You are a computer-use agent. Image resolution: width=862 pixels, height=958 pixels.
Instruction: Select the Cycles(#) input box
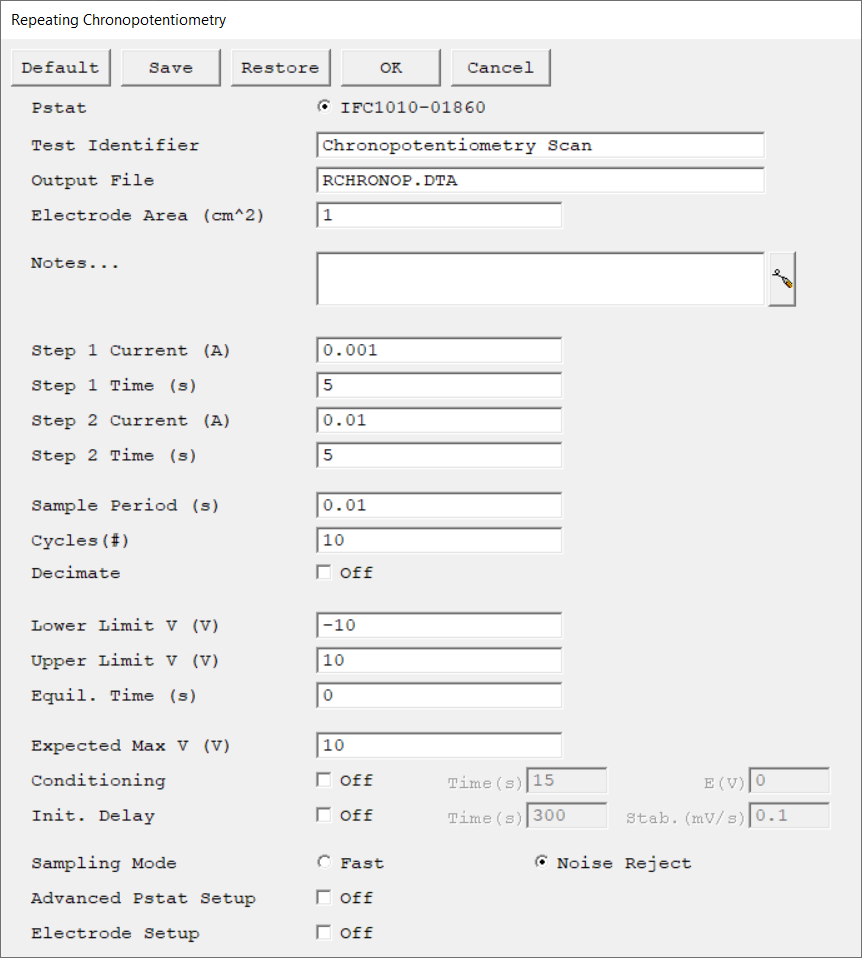pos(439,541)
